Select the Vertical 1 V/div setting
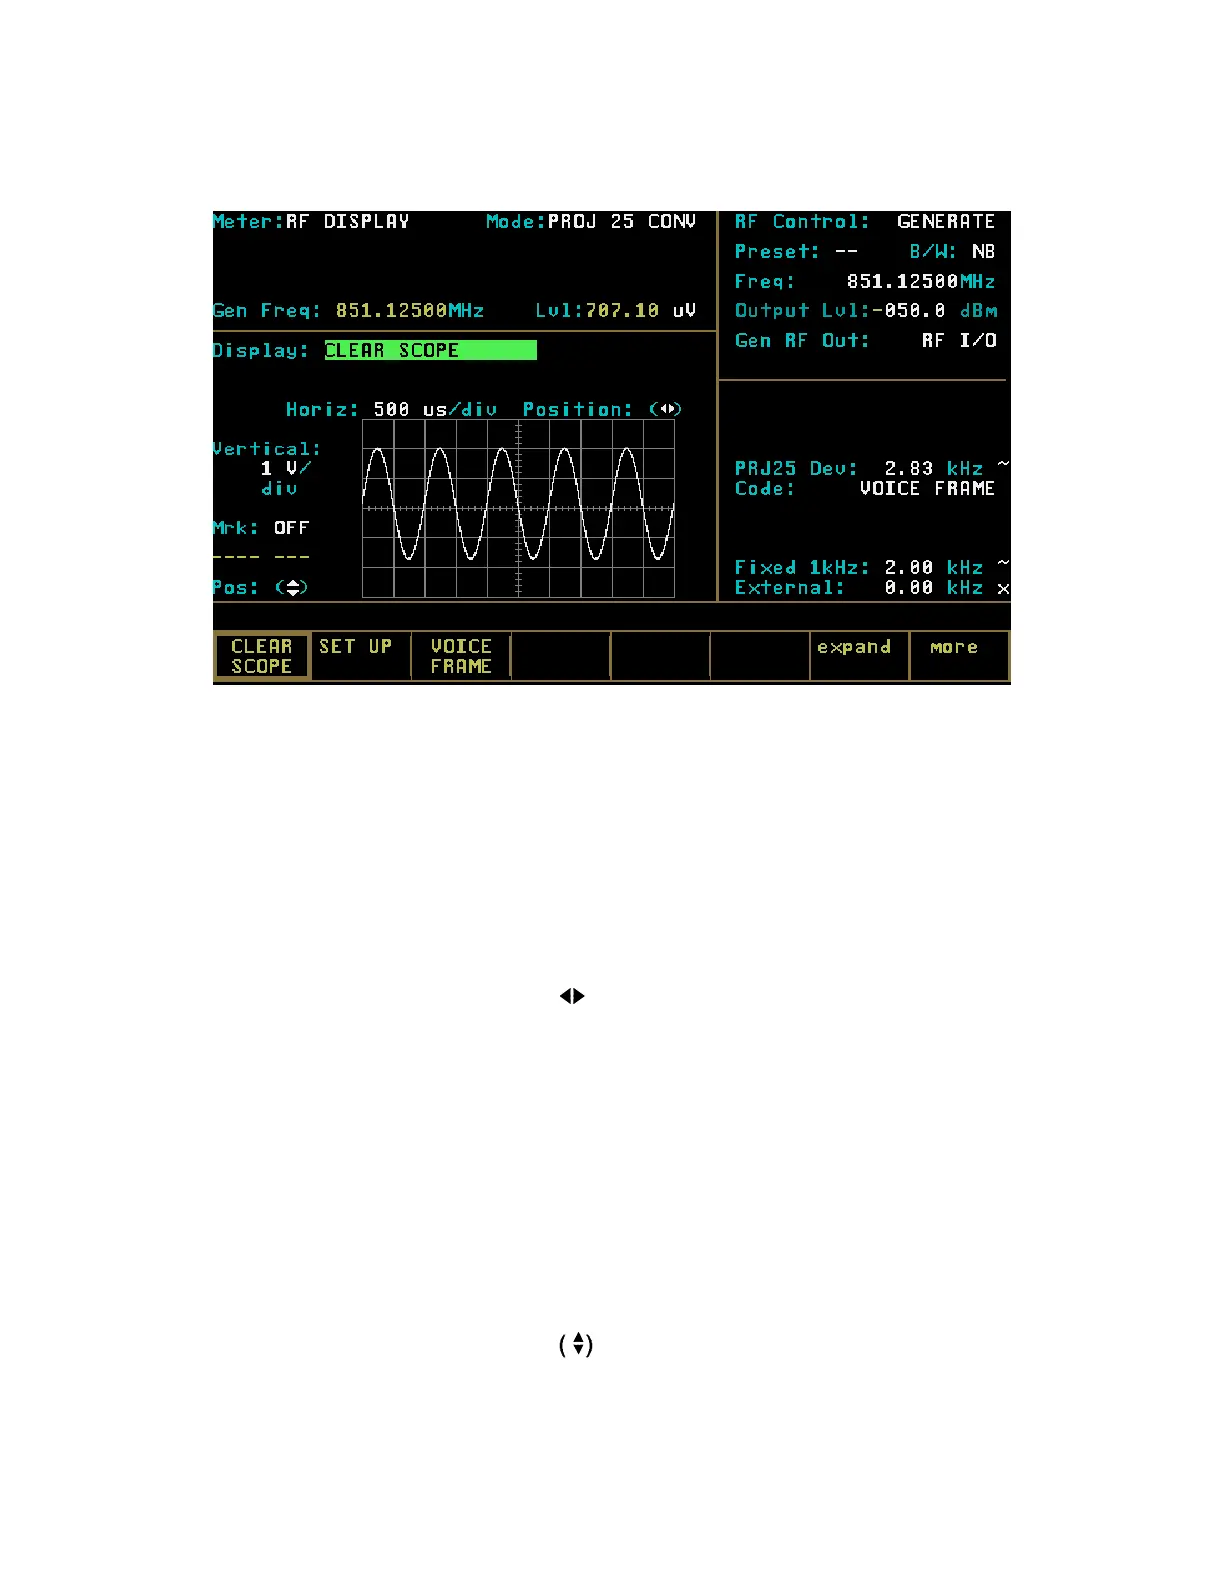This screenshot has width=1224, height=1584. (285, 478)
